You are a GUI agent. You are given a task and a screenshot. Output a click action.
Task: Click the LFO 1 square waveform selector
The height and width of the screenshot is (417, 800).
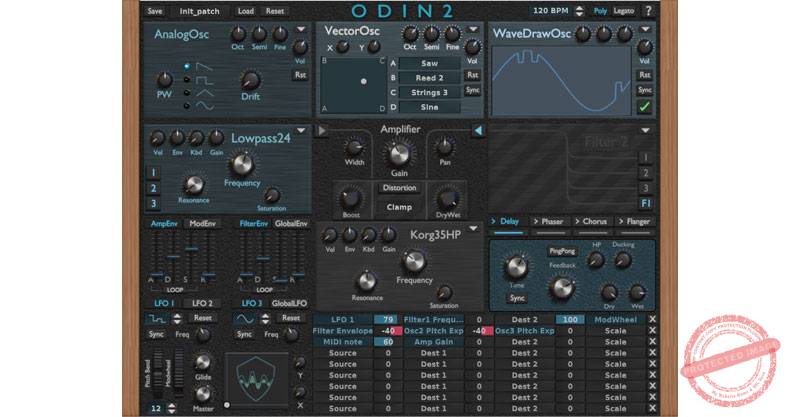[156, 318]
